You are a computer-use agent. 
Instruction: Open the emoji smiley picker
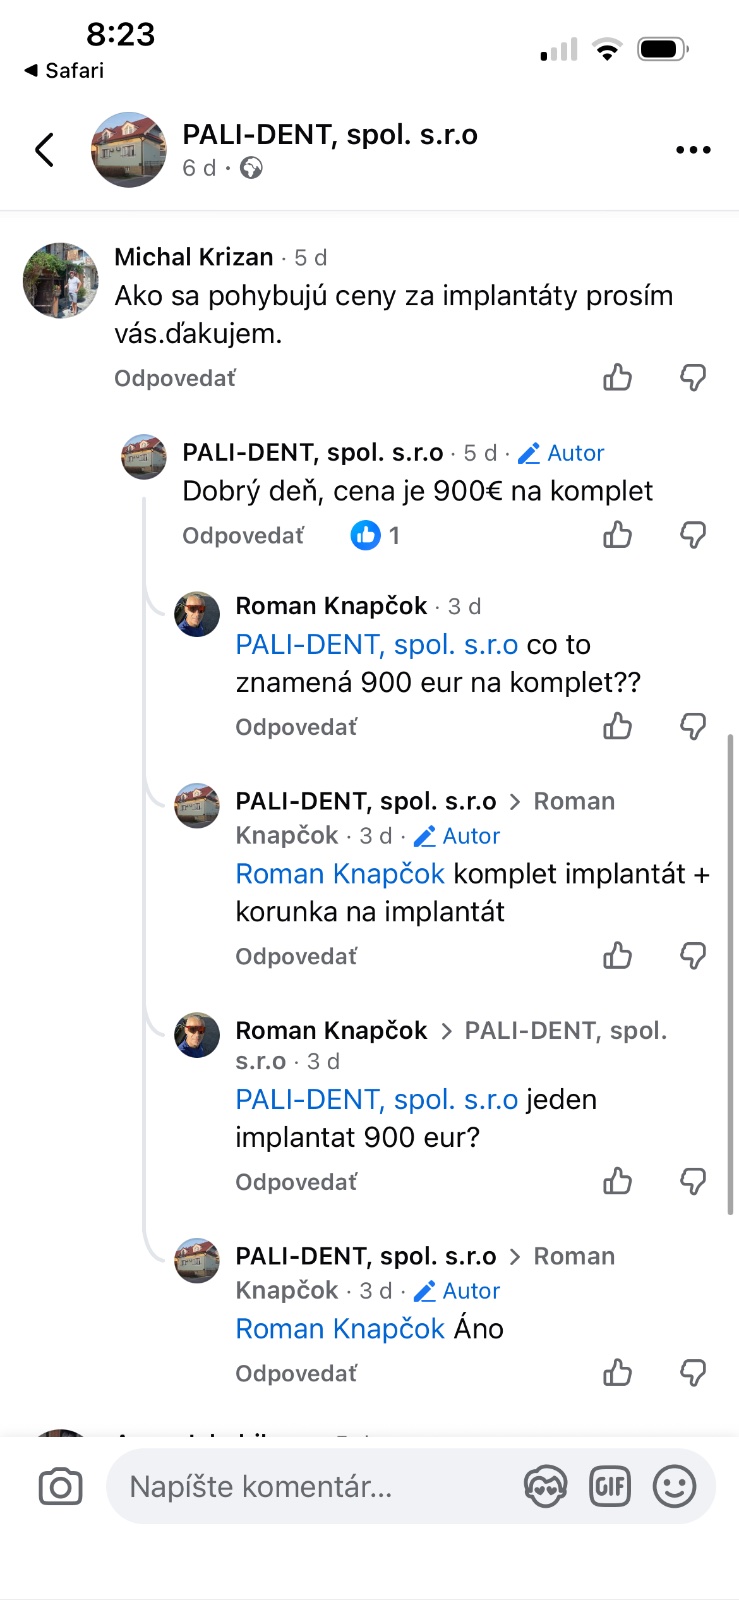674,1487
